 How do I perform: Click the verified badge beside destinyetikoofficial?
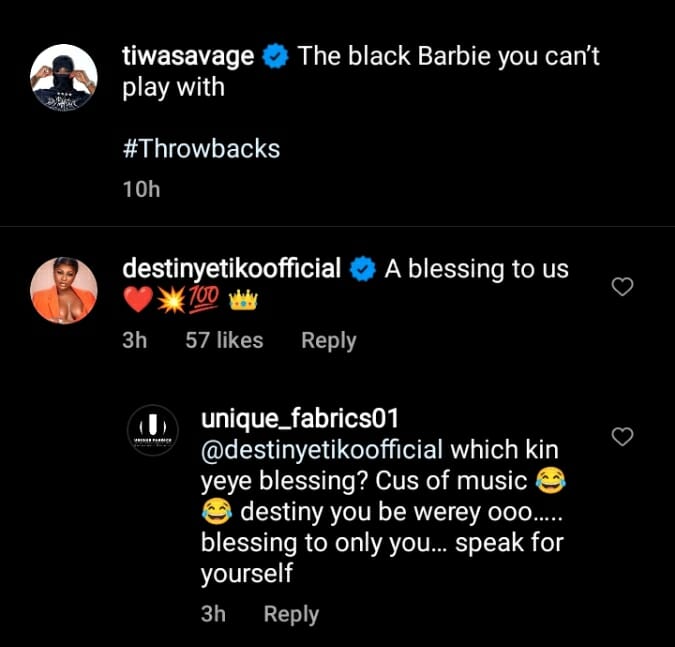(362, 269)
